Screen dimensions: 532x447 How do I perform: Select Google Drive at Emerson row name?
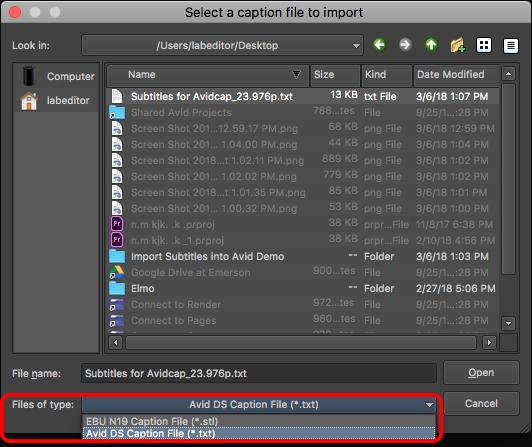191,272
